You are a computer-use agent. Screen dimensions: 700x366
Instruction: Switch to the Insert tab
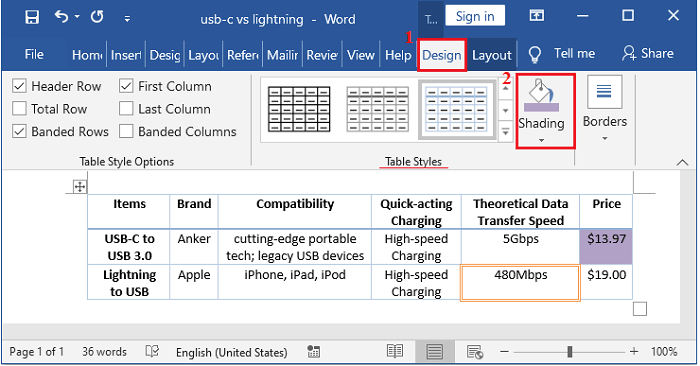(x=126, y=55)
